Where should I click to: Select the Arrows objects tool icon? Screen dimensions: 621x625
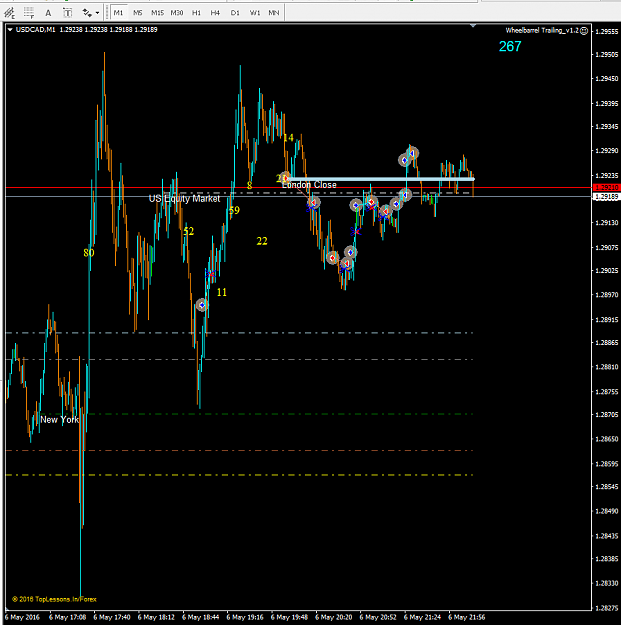pyautogui.click(x=86, y=13)
